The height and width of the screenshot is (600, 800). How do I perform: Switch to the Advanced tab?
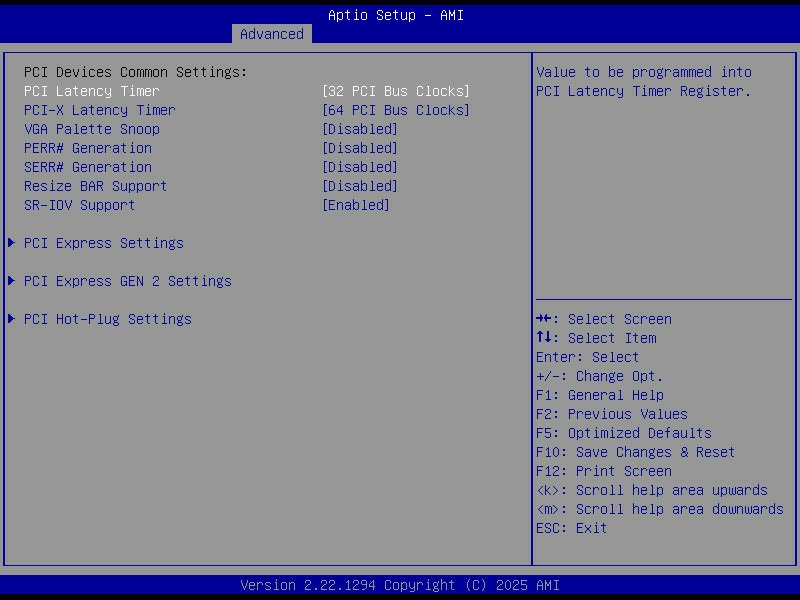coord(272,34)
